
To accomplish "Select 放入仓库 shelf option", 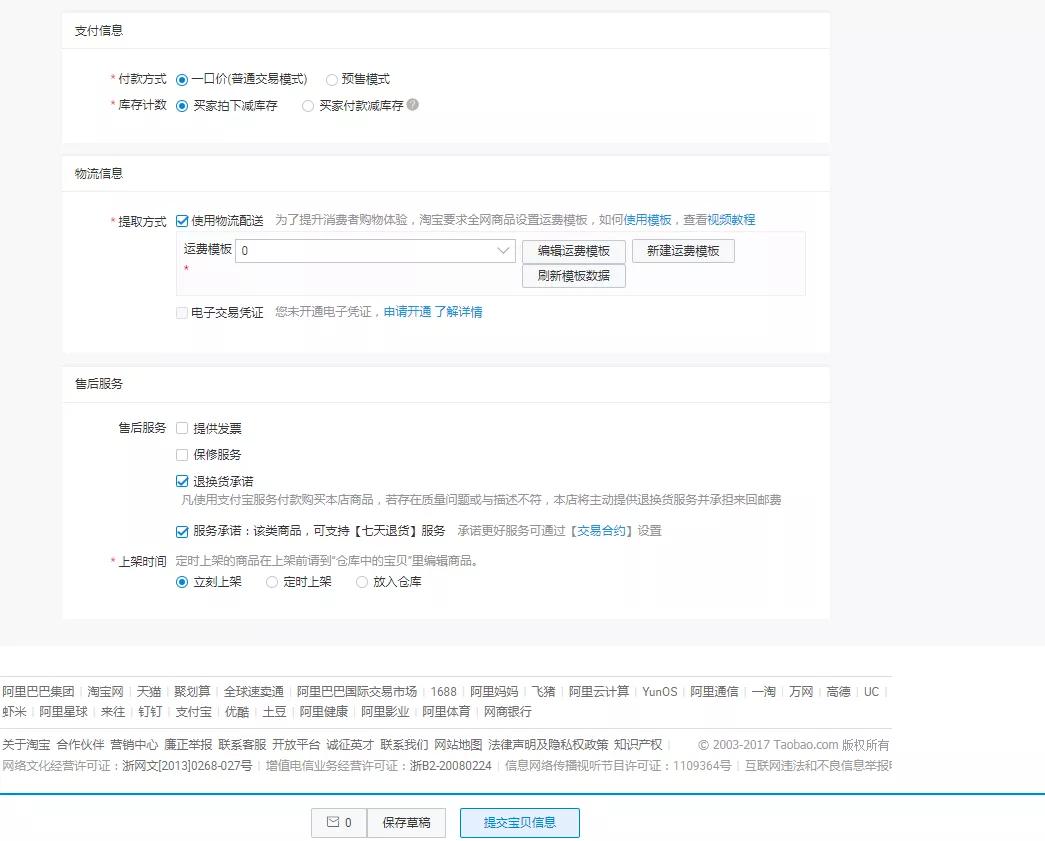I will pos(360,581).
